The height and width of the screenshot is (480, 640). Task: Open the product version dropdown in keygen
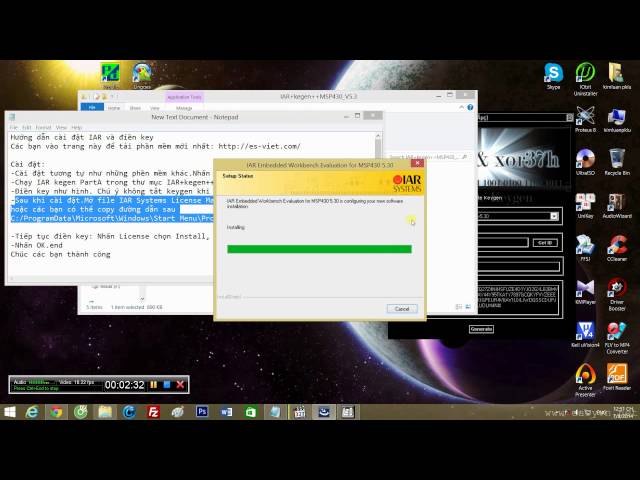[x=554, y=216]
